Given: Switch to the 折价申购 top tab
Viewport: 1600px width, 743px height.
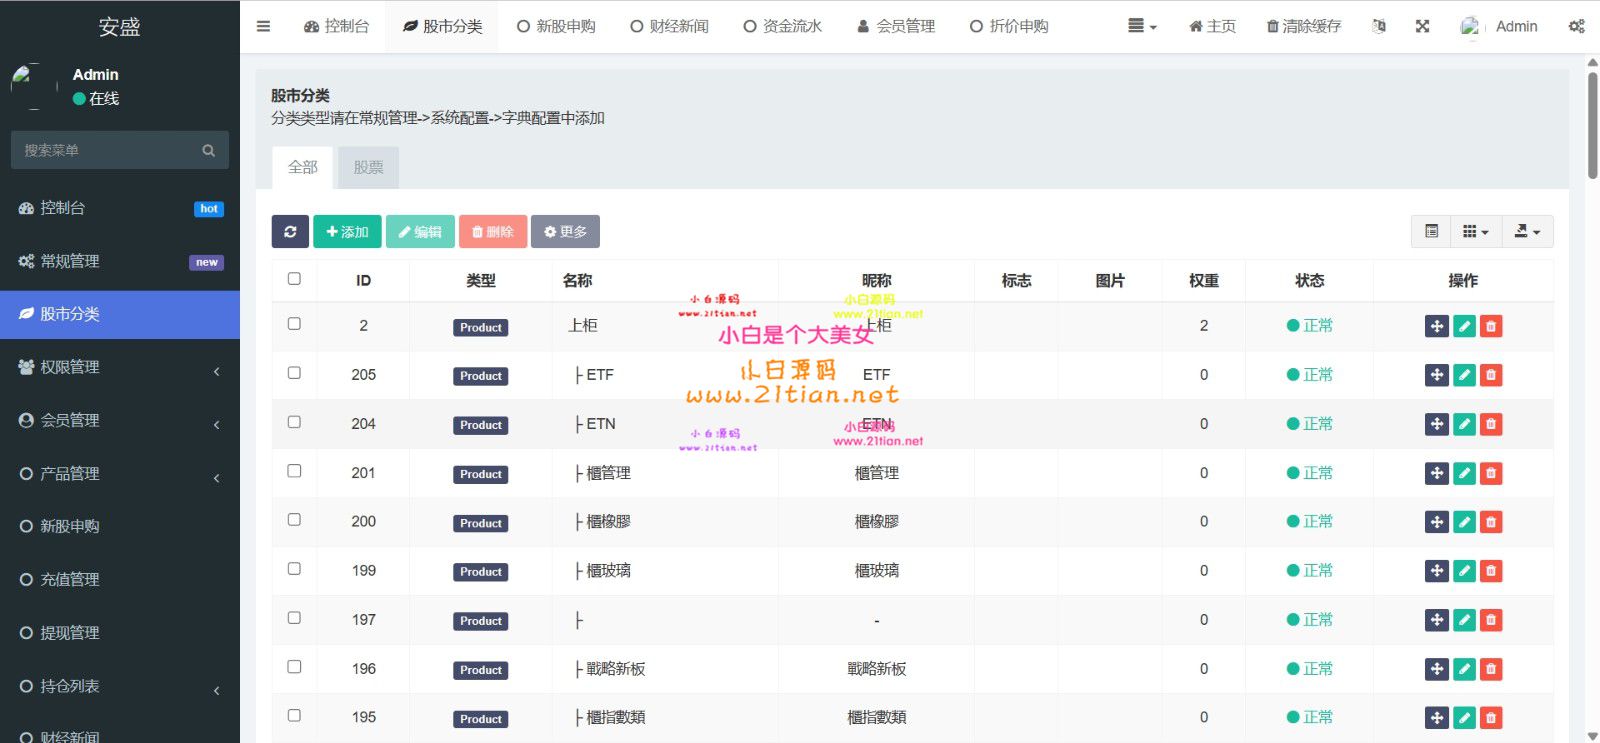Looking at the screenshot, I should [x=1009, y=26].
